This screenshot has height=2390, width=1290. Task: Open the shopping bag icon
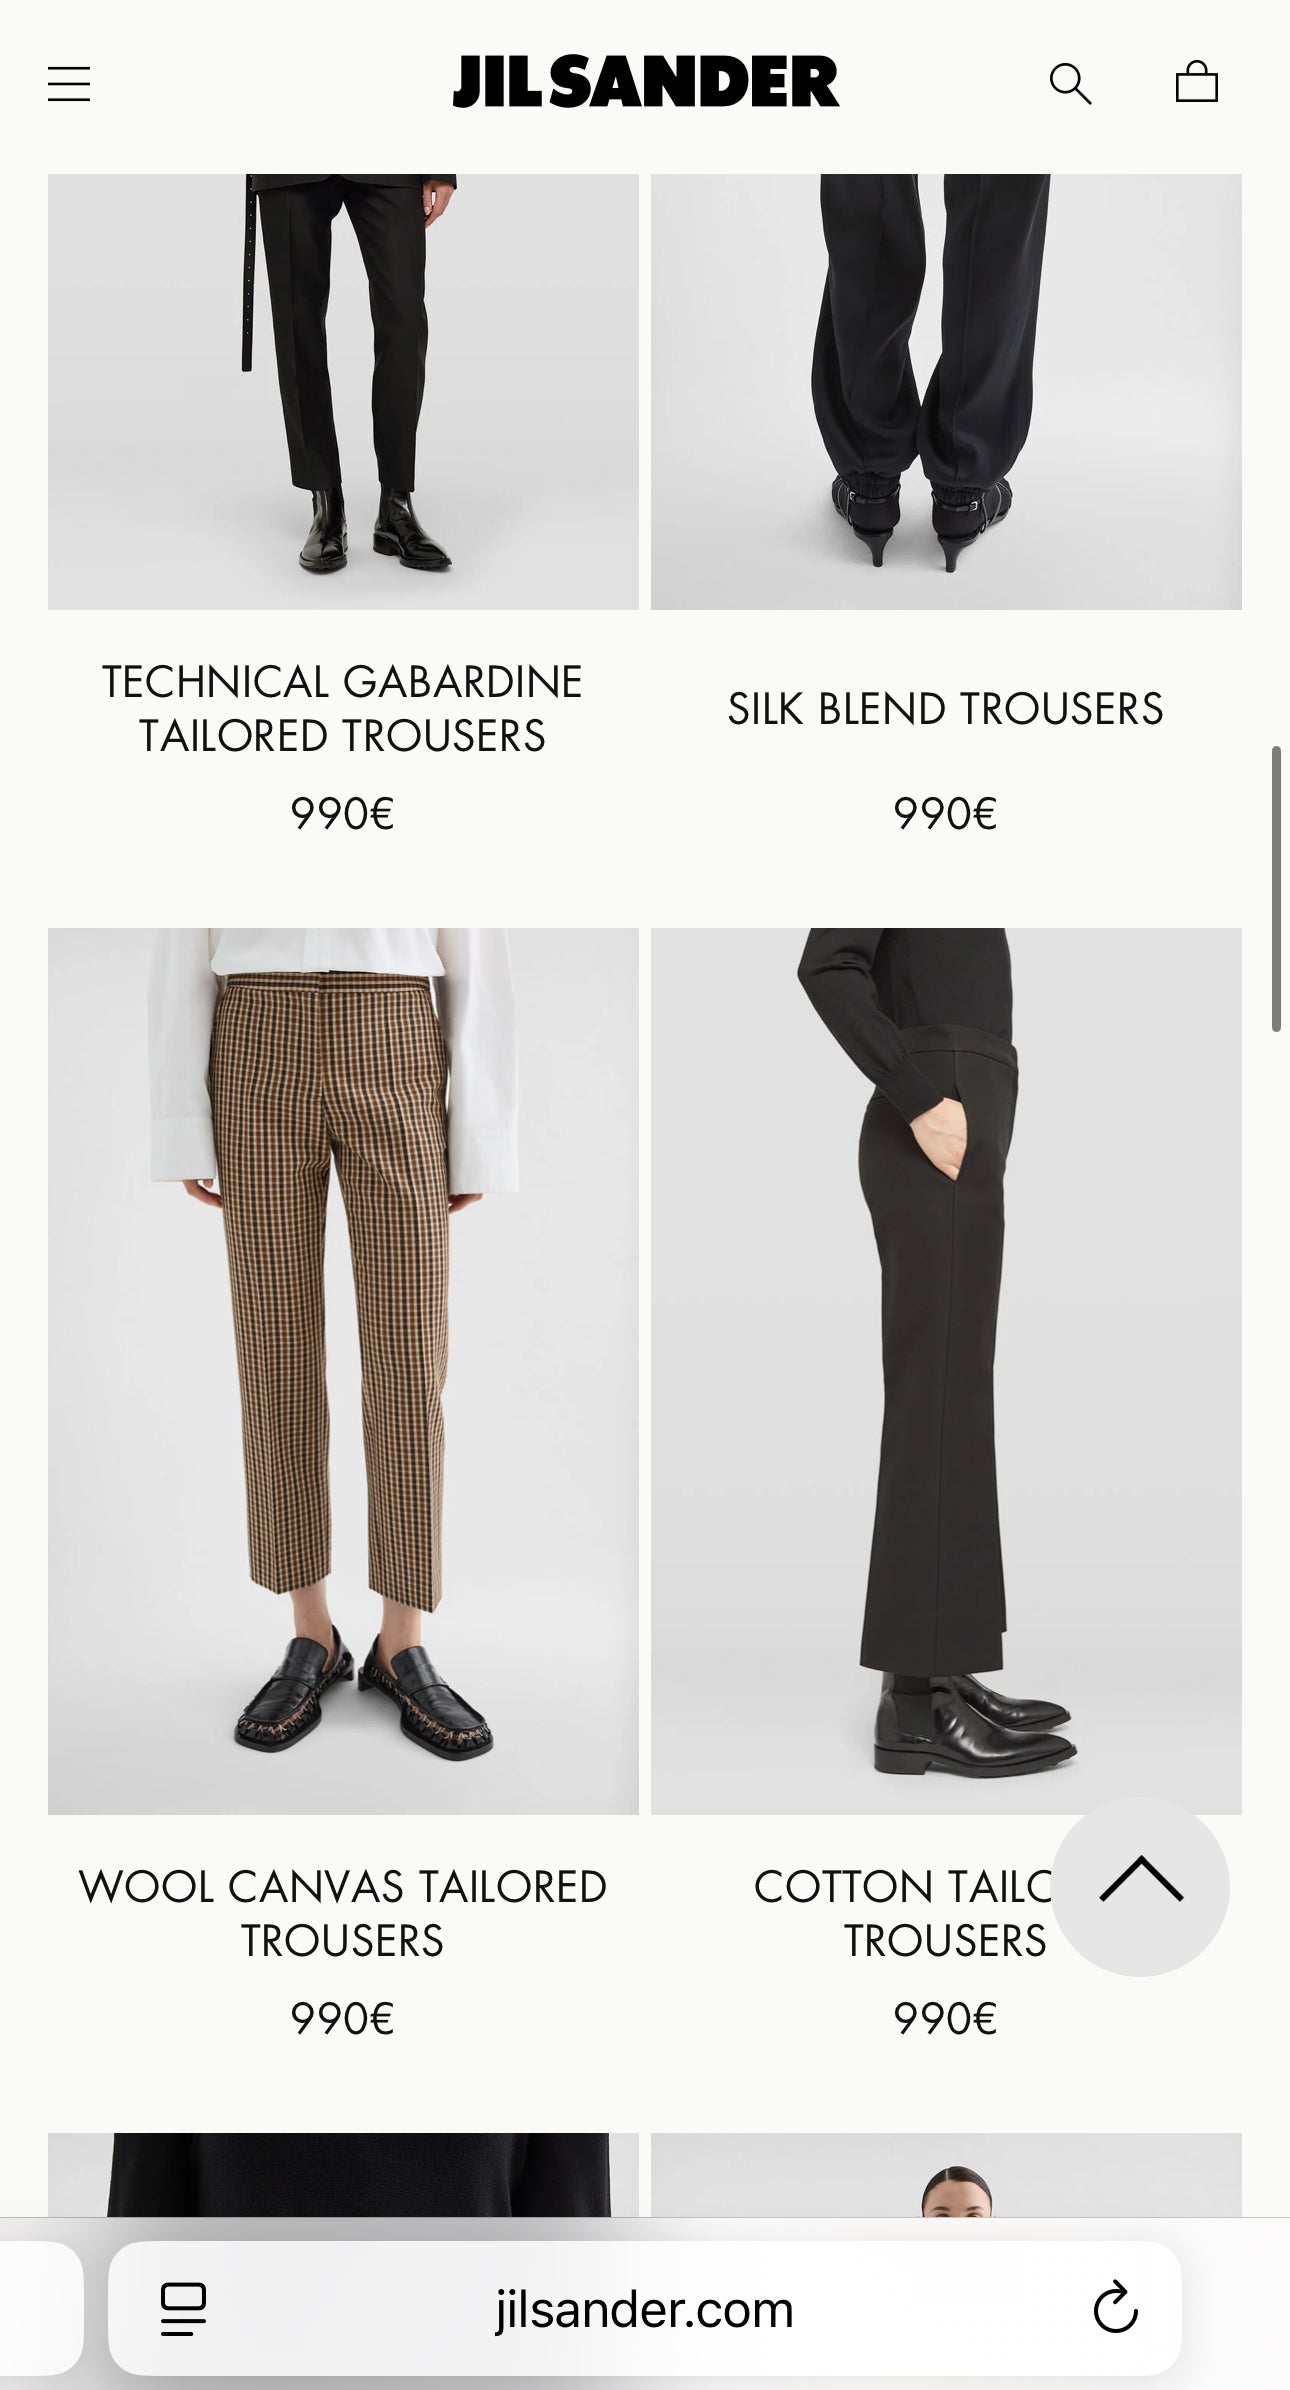pos(1196,82)
